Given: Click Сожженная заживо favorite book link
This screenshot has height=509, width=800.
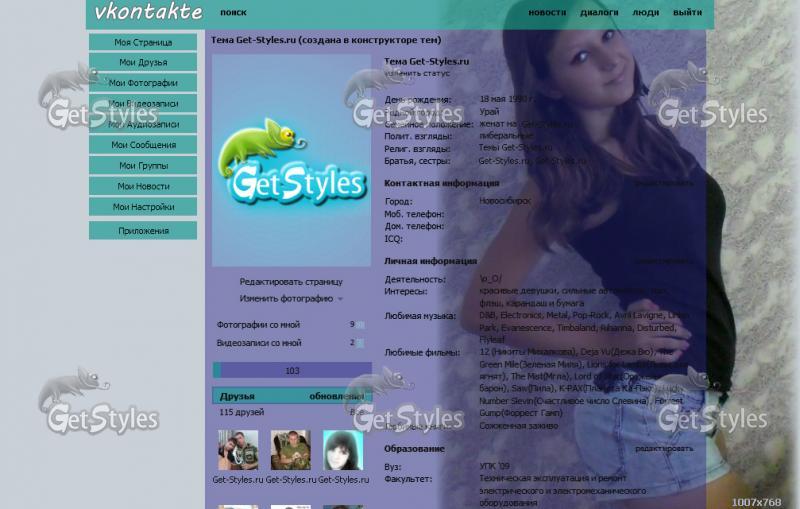Looking at the screenshot, I should click(x=518, y=425).
